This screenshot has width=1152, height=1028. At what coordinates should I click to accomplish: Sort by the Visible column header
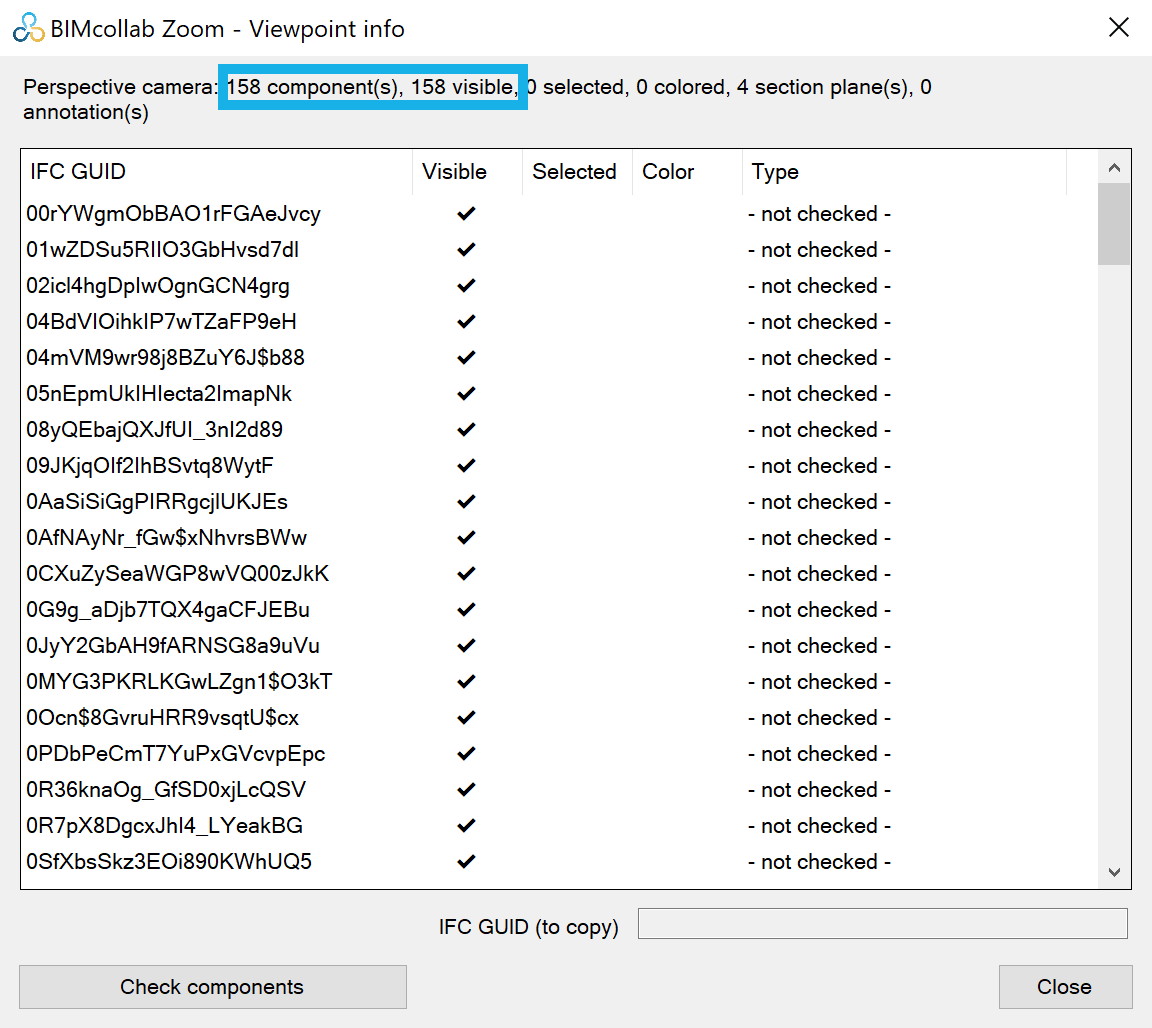pyautogui.click(x=467, y=172)
